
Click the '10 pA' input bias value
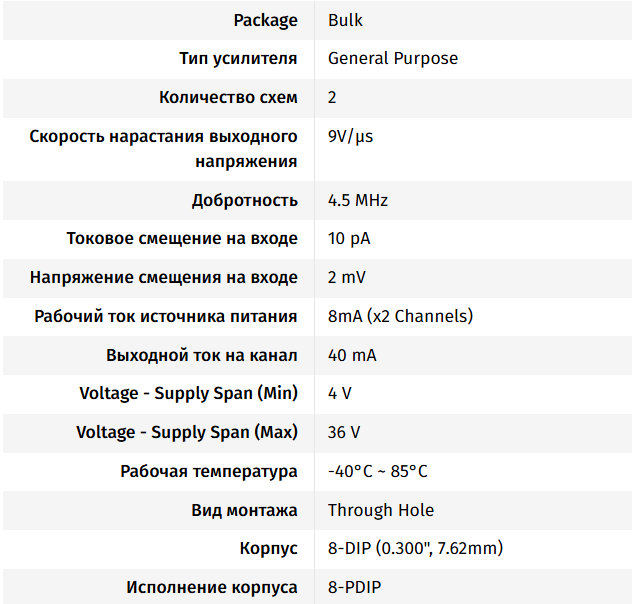[x=349, y=238]
